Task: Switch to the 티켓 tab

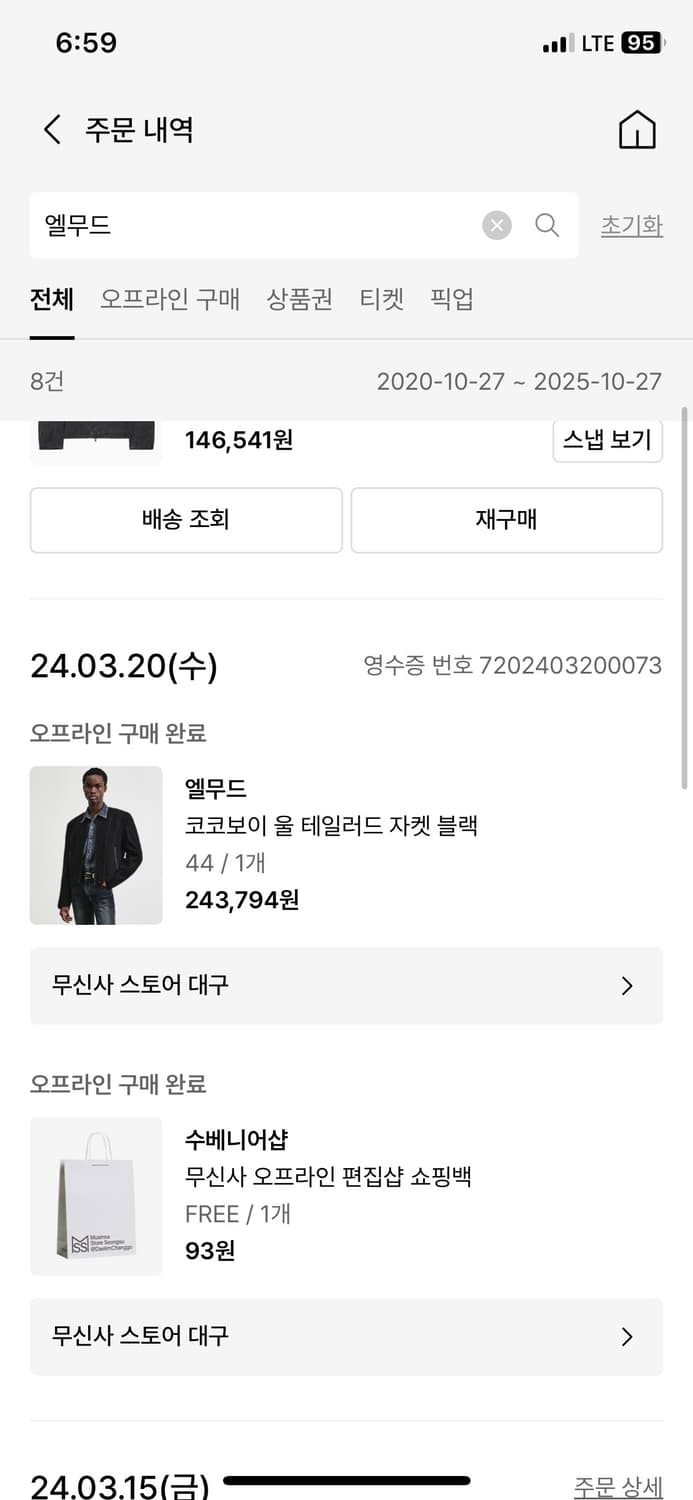Action: click(x=382, y=299)
